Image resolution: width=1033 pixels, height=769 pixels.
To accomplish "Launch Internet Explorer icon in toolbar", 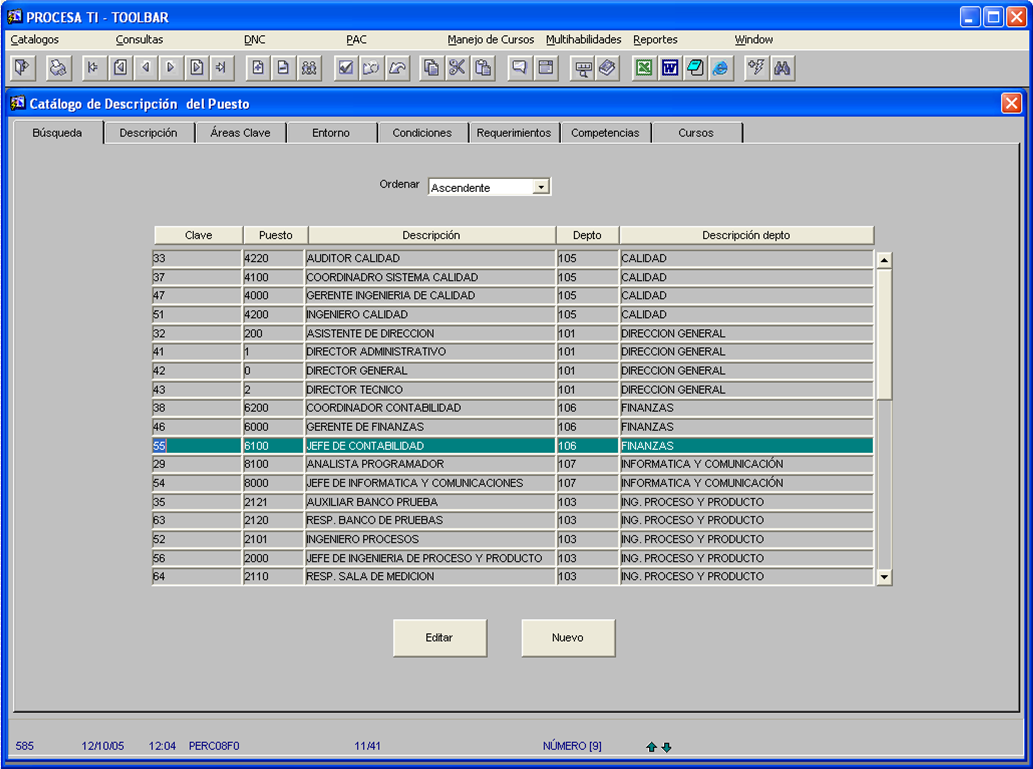I will [720, 68].
